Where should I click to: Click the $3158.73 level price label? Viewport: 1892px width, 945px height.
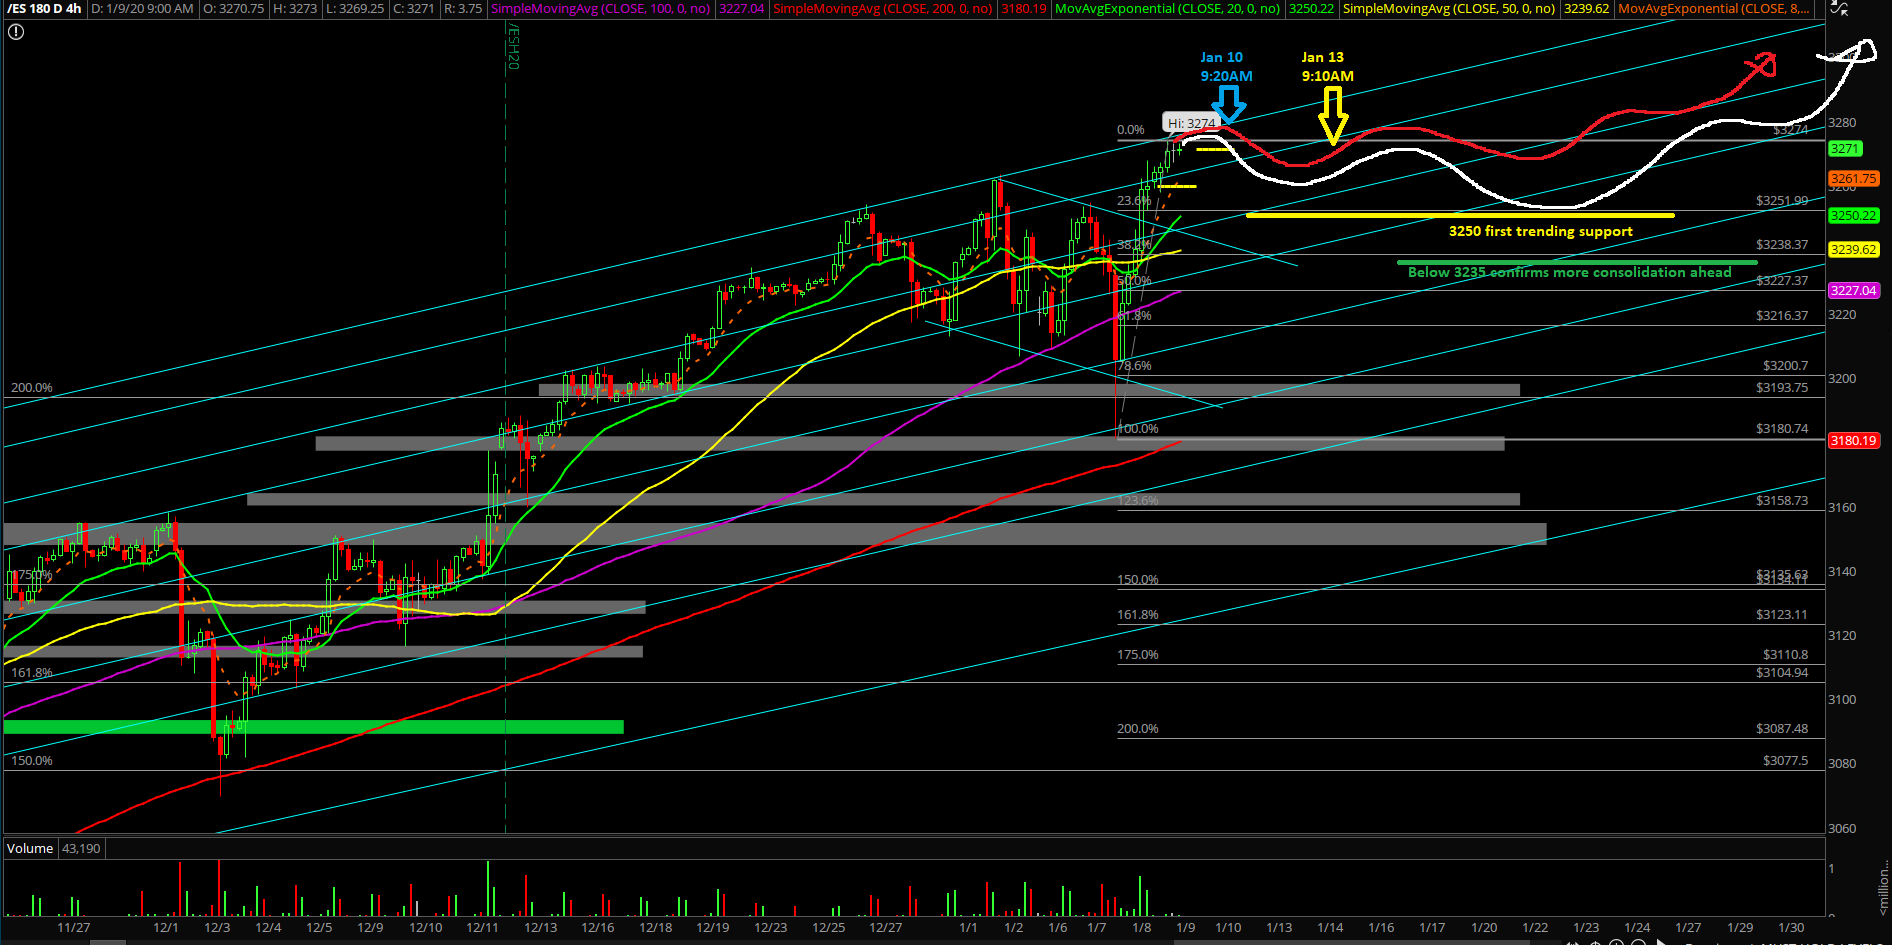click(x=1782, y=501)
